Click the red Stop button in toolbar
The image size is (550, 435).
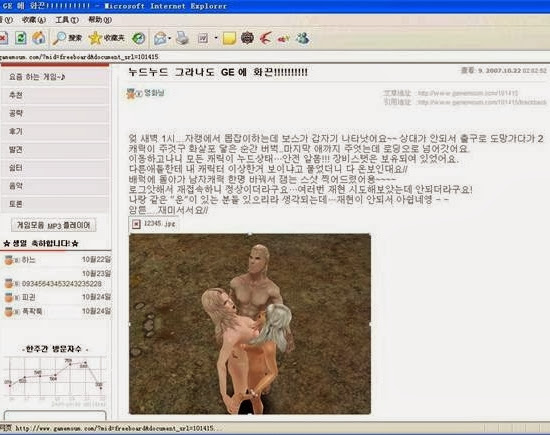click(x=3, y=38)
